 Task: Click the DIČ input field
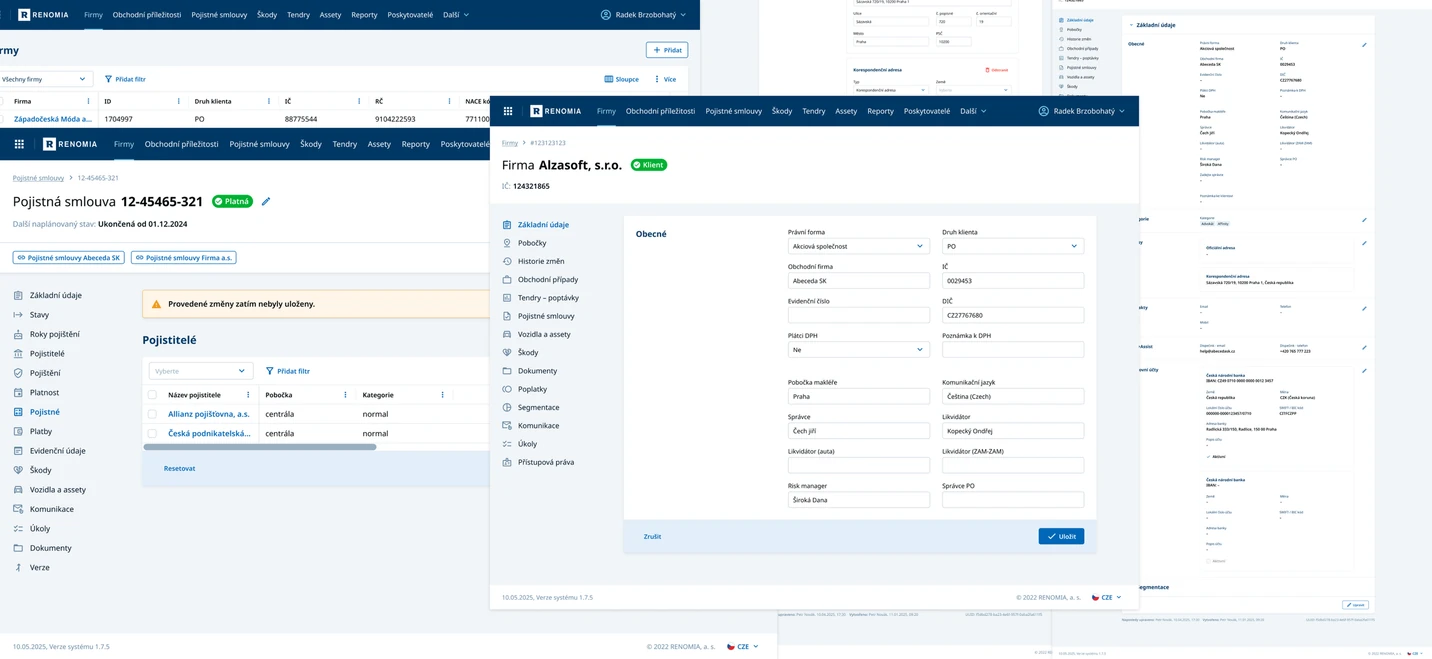[1012, 315]
